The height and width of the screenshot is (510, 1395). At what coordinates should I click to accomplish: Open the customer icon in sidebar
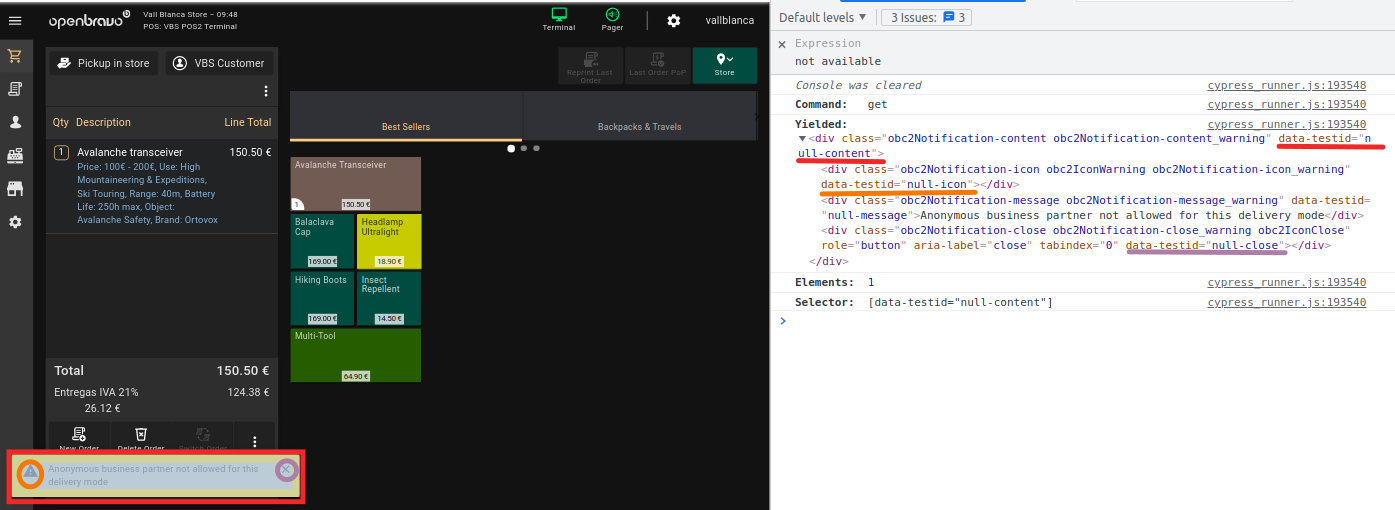click(15, 122)
